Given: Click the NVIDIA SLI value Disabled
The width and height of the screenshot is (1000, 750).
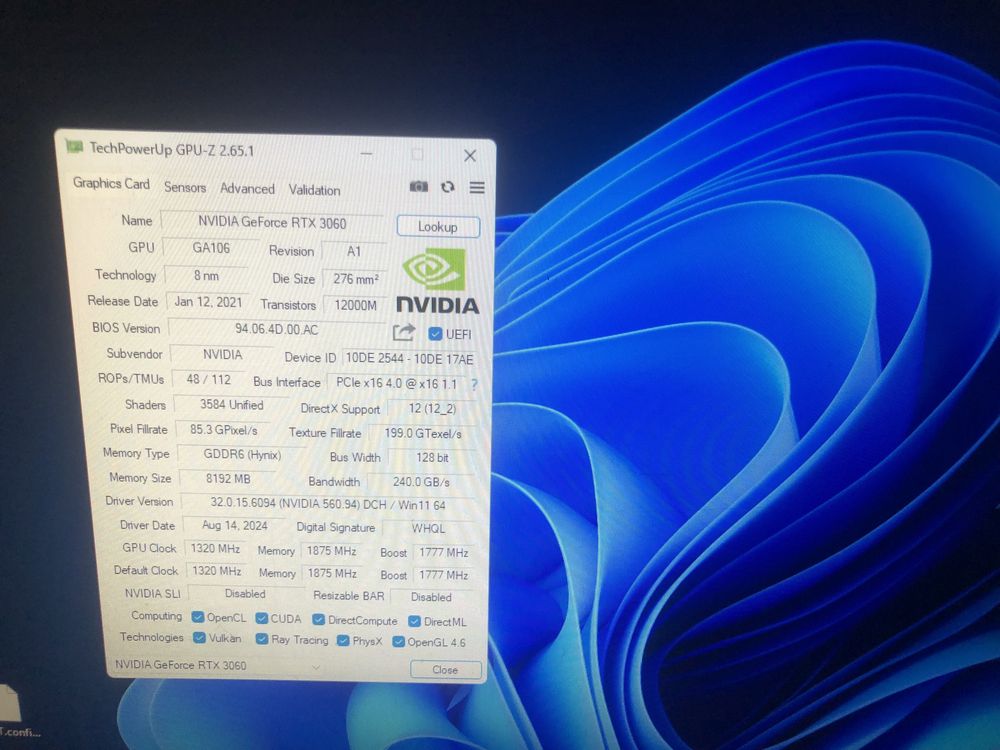Looking at the screenshot, I should (245, 594).
